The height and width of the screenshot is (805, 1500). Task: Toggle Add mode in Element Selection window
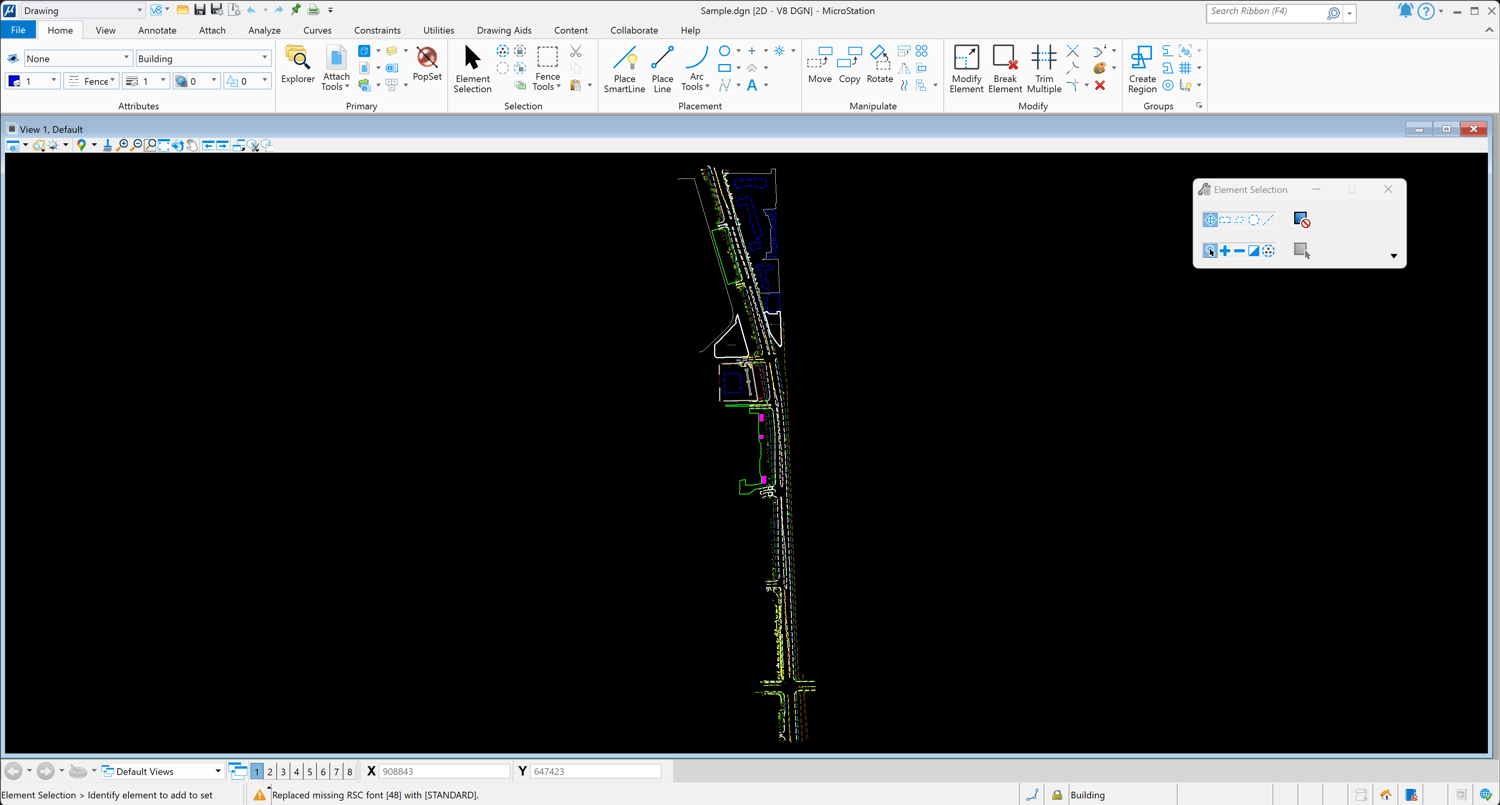(1225, 251)
